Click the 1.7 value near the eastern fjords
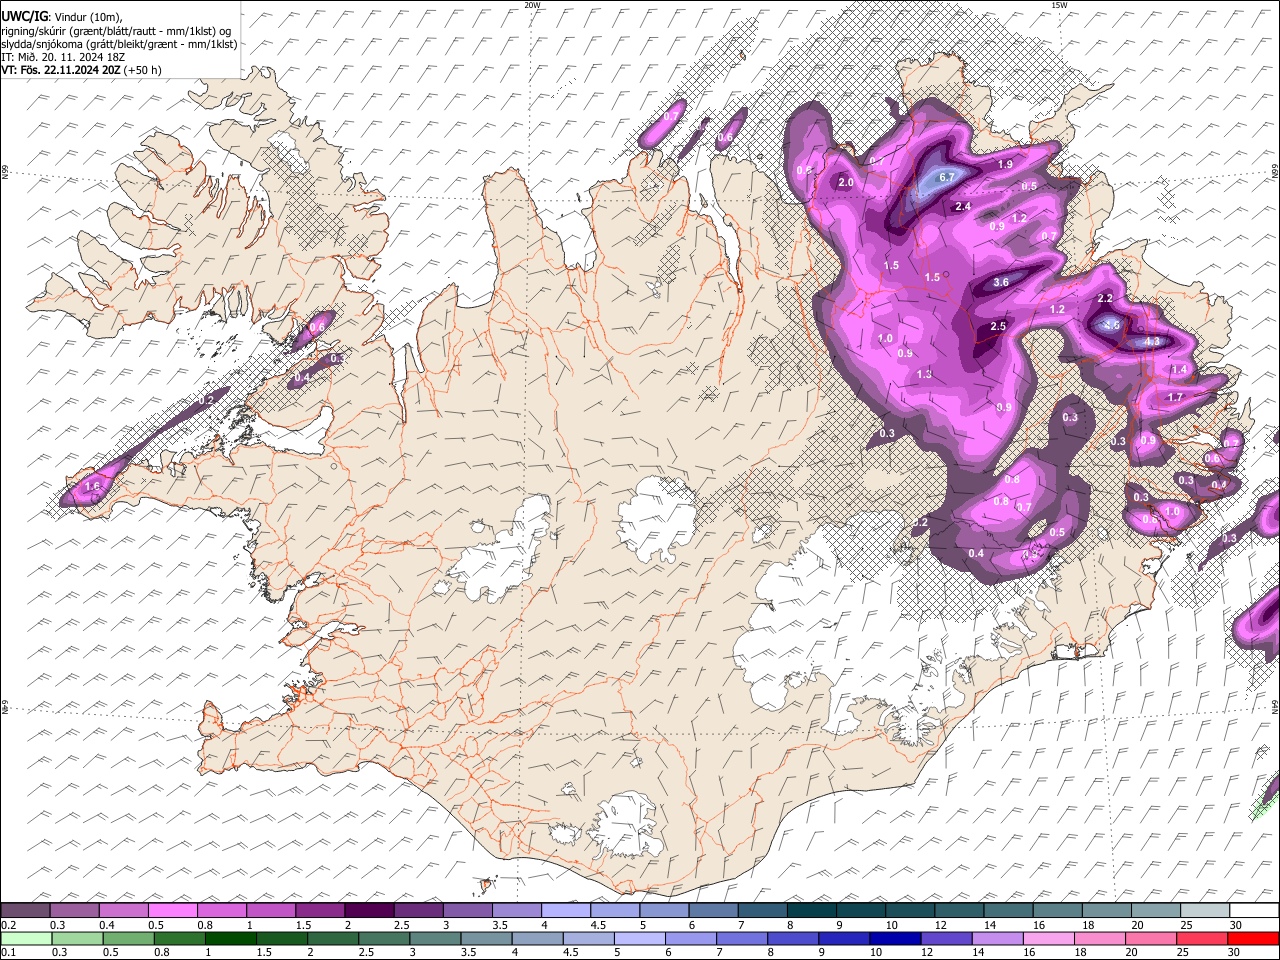The image size is (1280, 960). (1175, 397)
